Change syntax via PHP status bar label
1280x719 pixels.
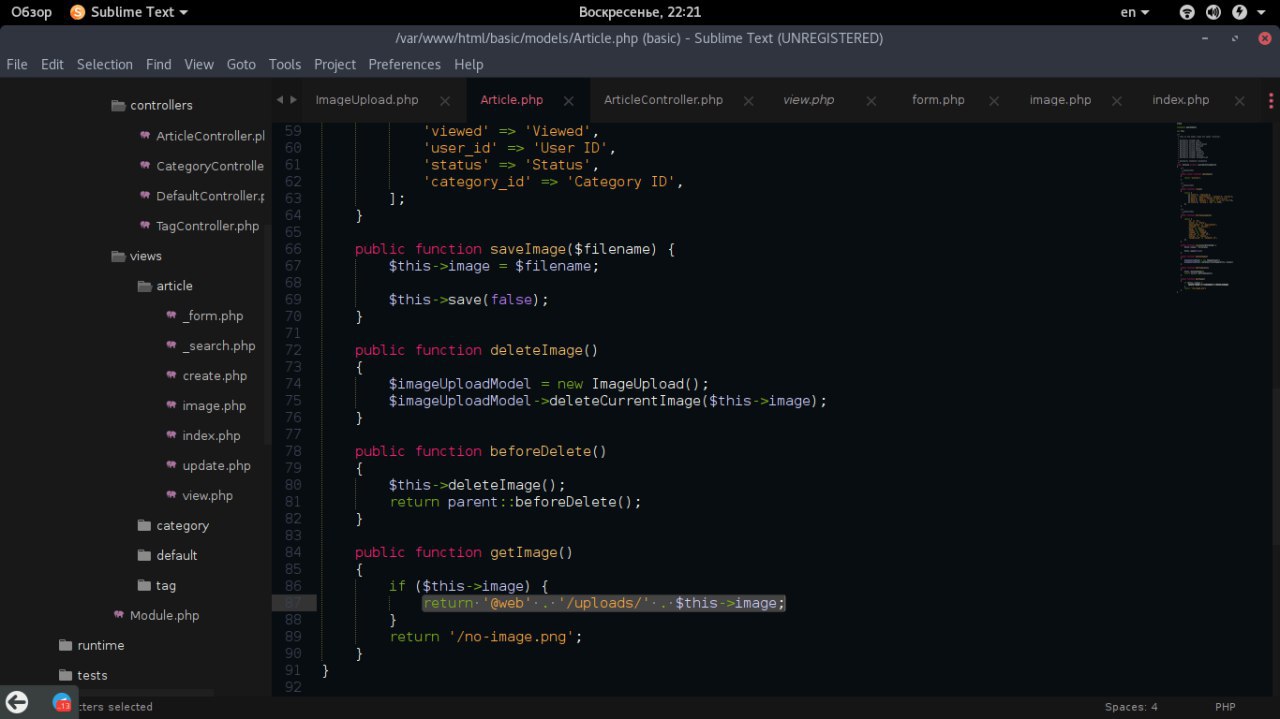click(1225, 707)
